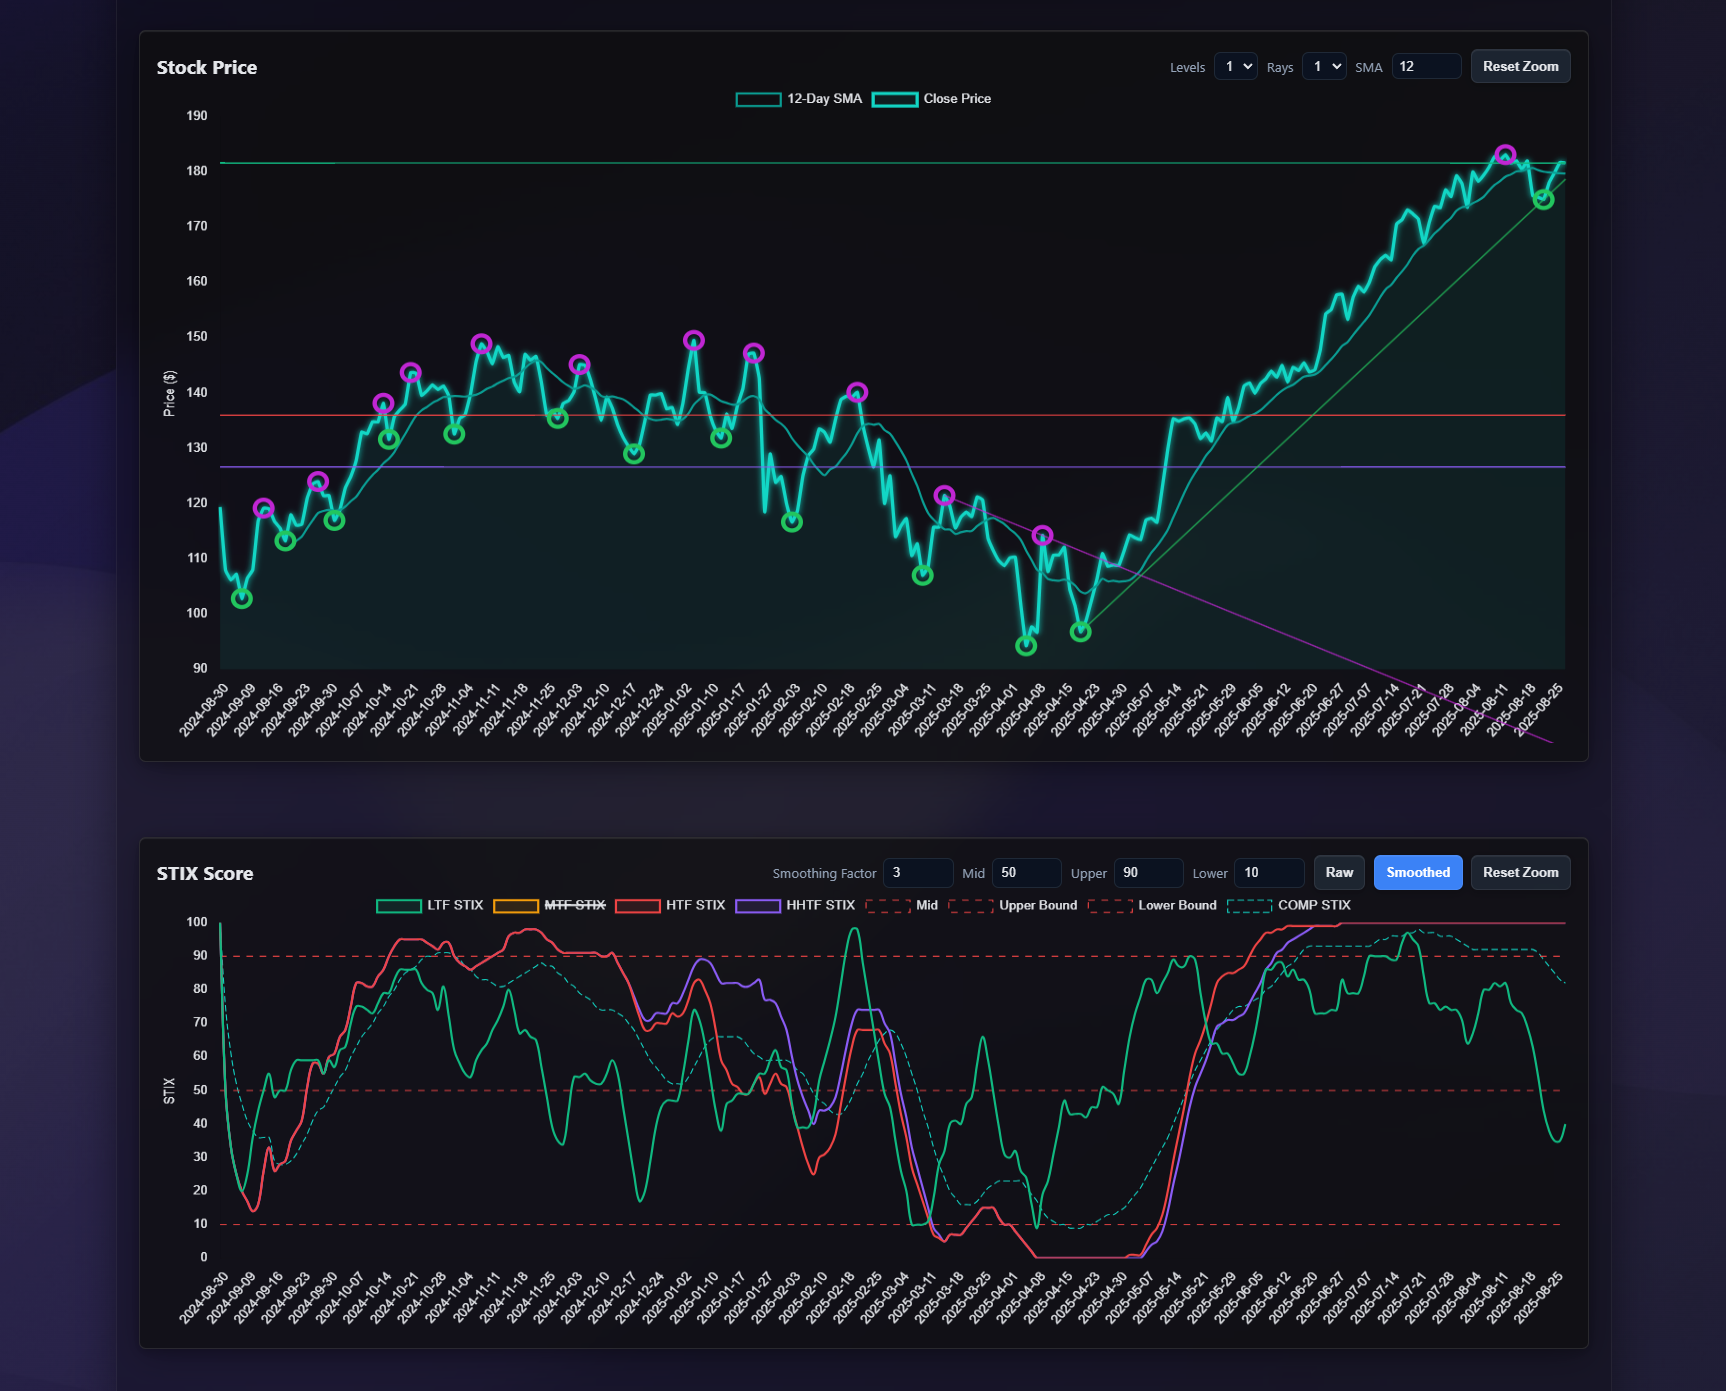The width and height of the screenshot is (1726, 1391).
Task: Select the magenta peak marker near 149 in January
Action: tap(694, 341)
